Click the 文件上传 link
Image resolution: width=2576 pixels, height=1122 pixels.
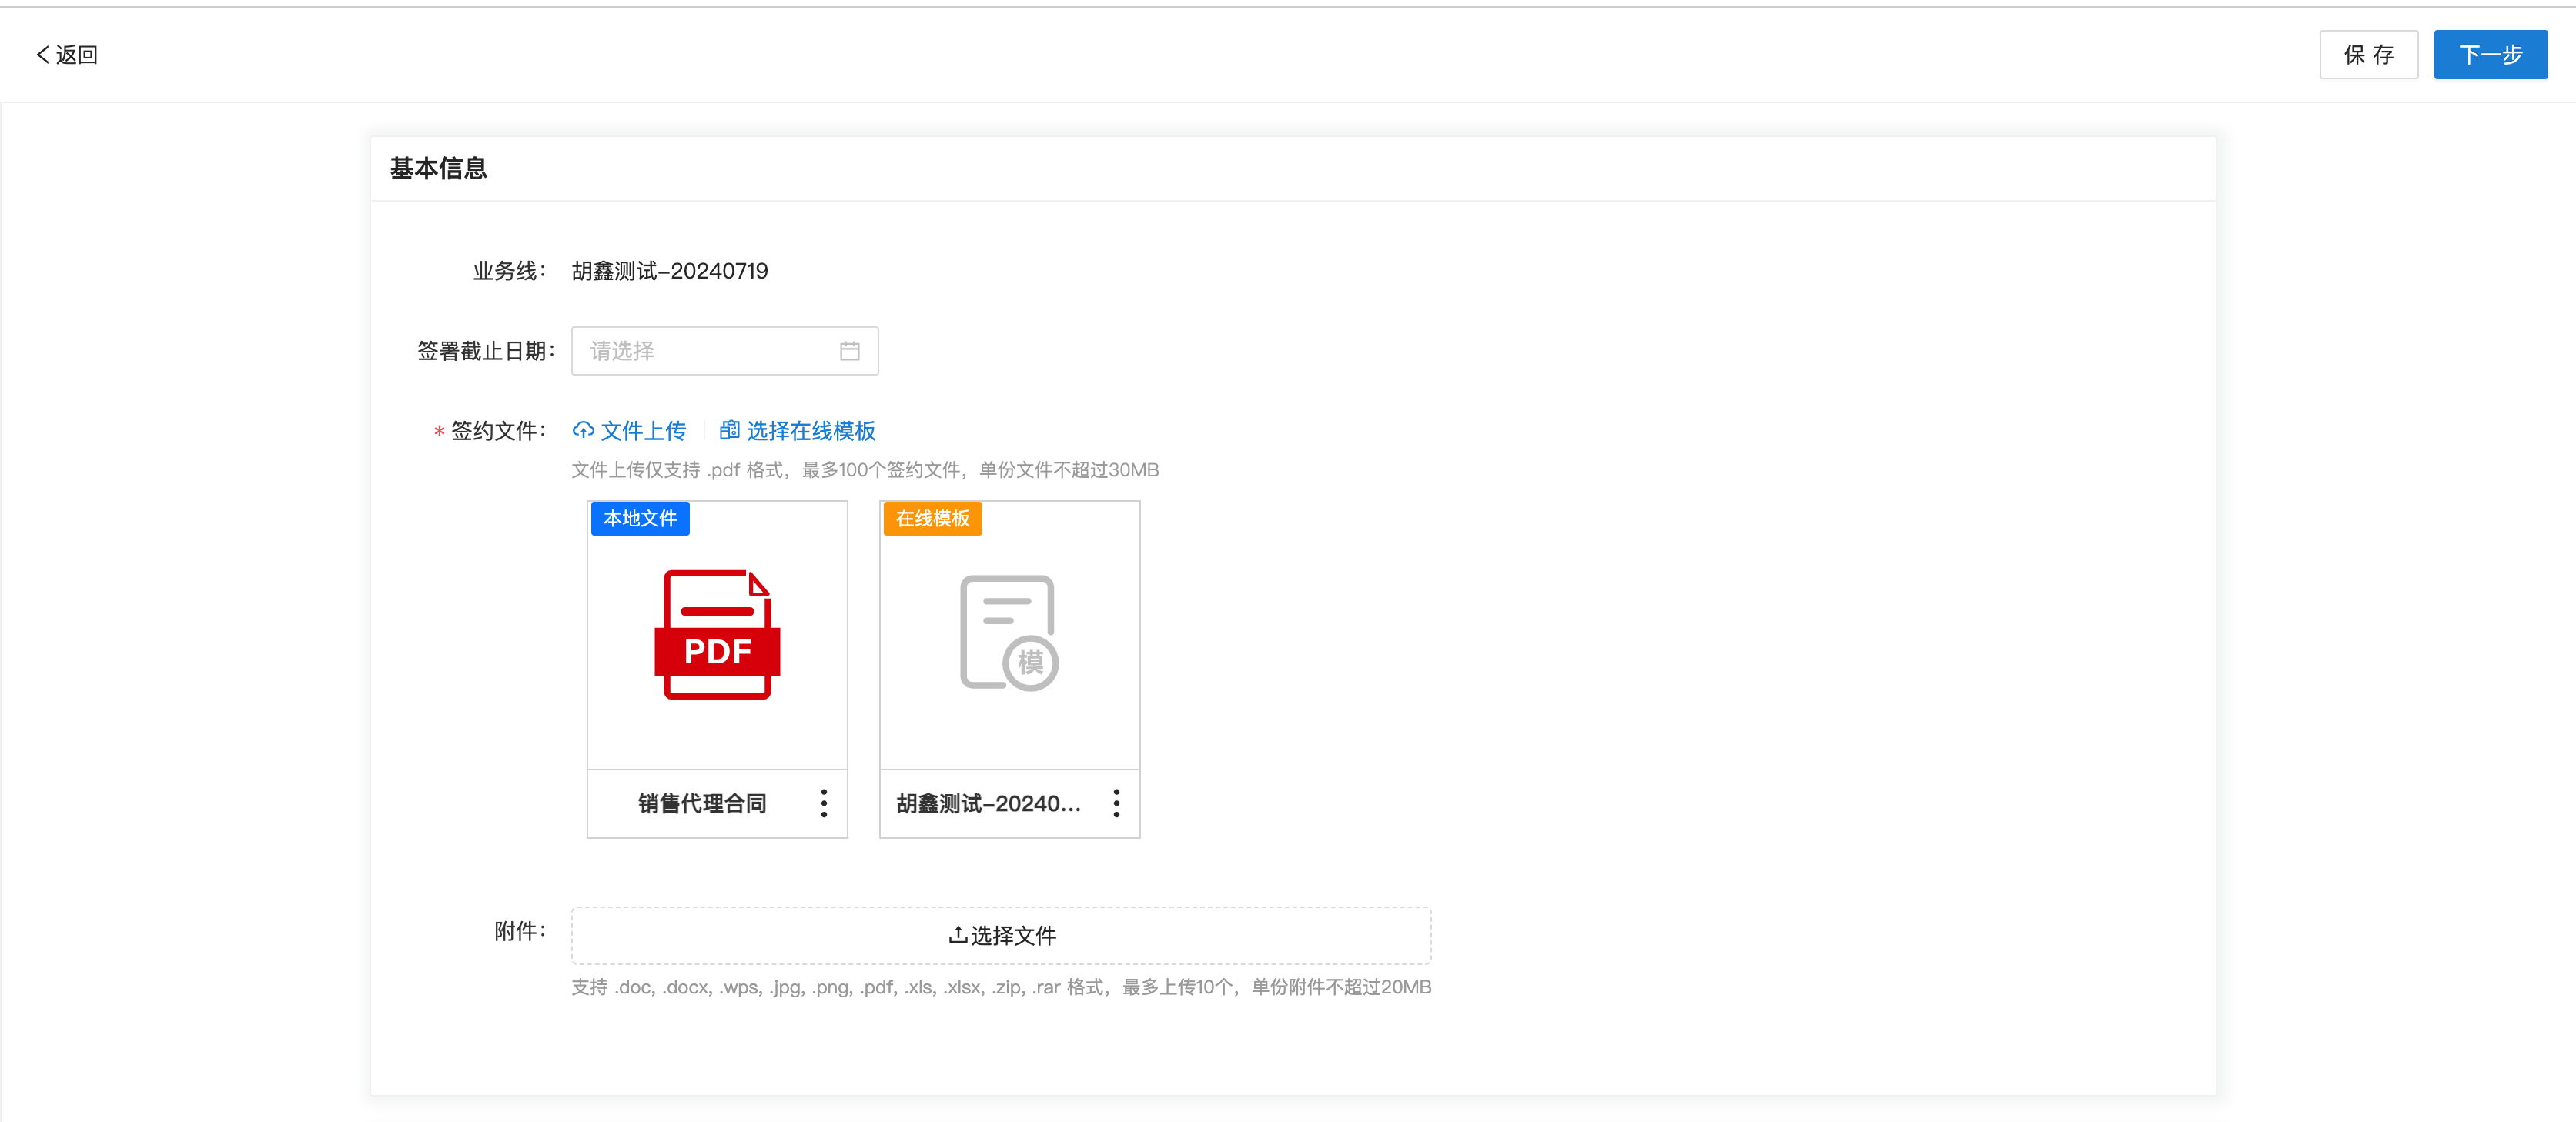630,431
